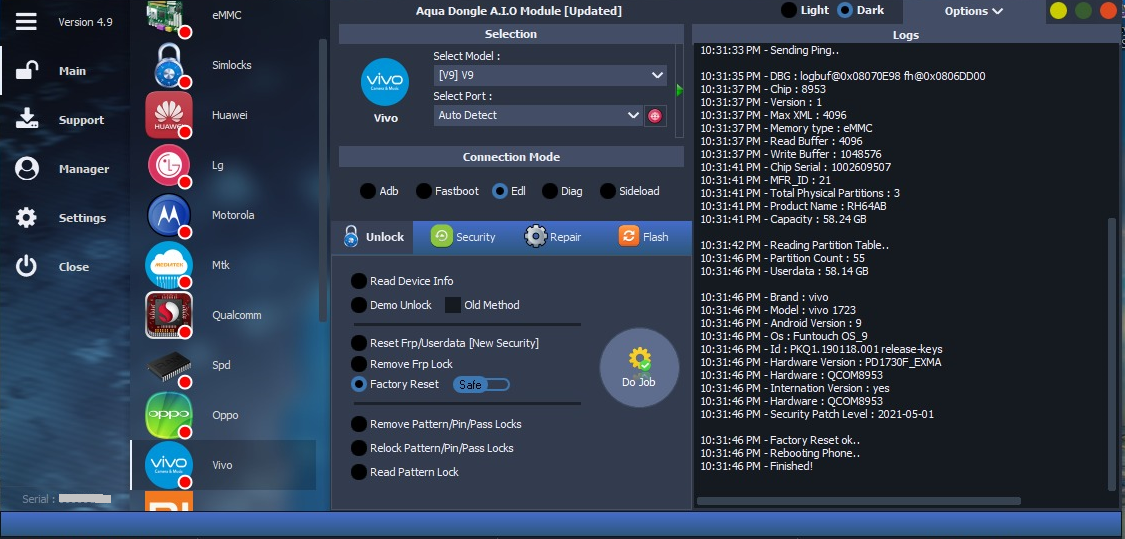The width and height of the screenshot is (1125, 539).
Task: Select the Motorola brand icon
Action: [169, 215]
